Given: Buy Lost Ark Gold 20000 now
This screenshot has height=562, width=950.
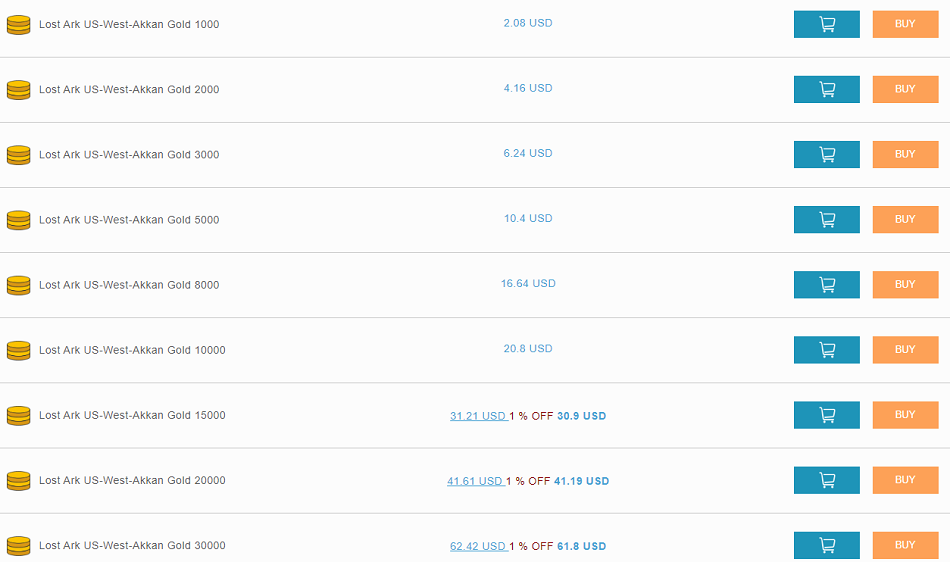Looking at the screenshot, I should click(905, 480).
